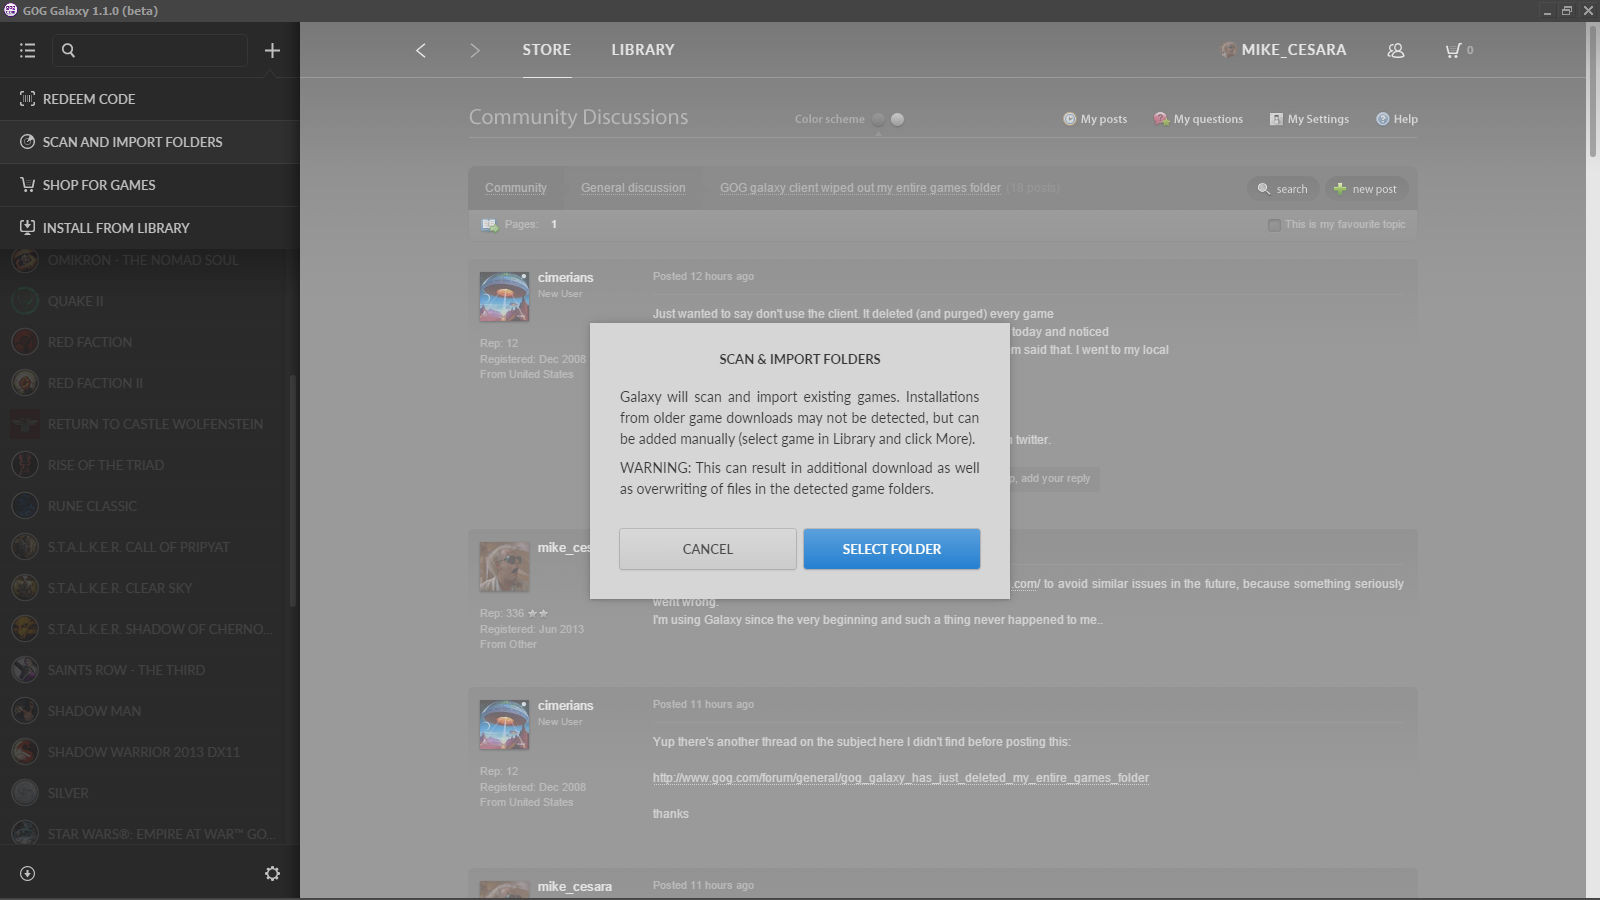
Task: Click the SELECT FOLDER button
Action: click(892, 549)
